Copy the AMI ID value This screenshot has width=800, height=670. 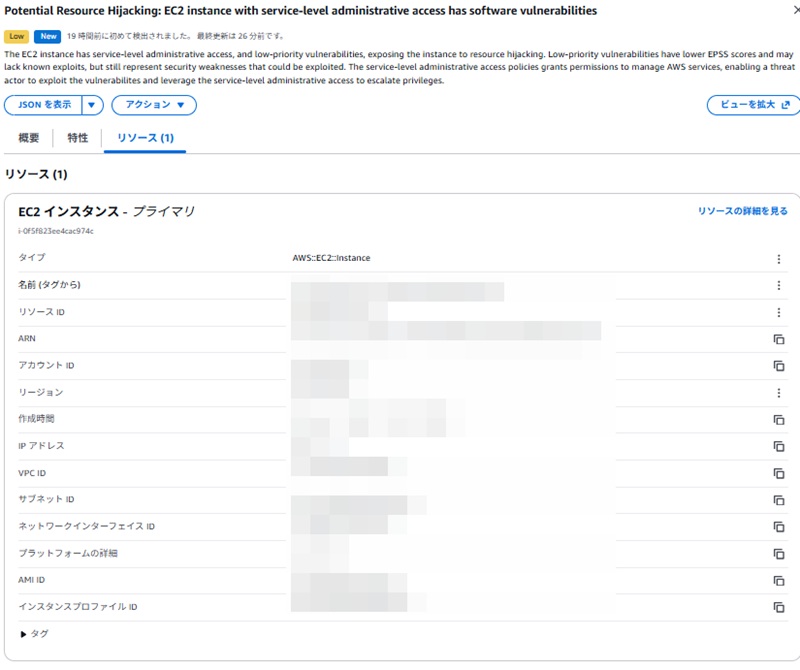point(778,581)
